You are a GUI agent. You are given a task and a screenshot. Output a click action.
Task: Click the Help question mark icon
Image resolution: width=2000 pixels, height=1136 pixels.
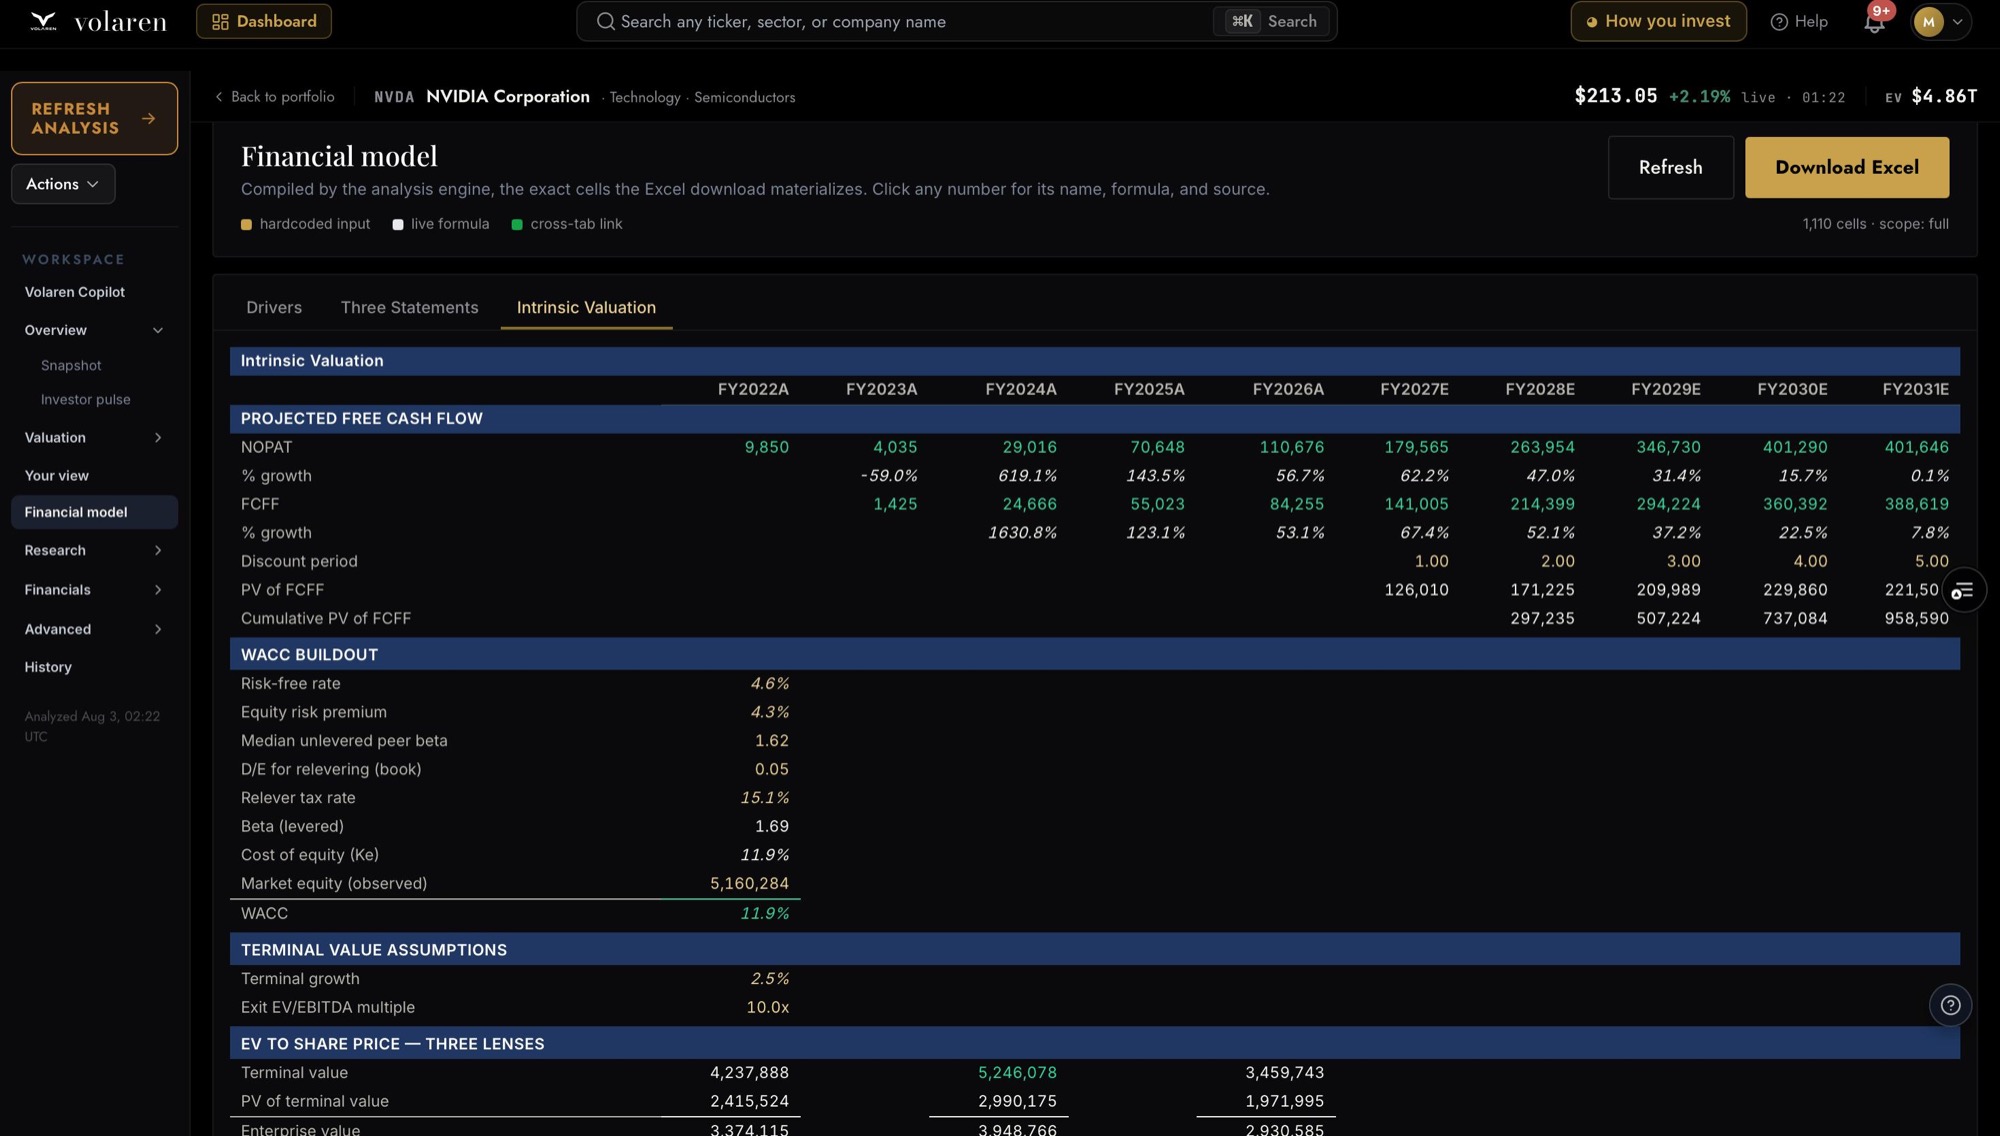click(1779, 21)
